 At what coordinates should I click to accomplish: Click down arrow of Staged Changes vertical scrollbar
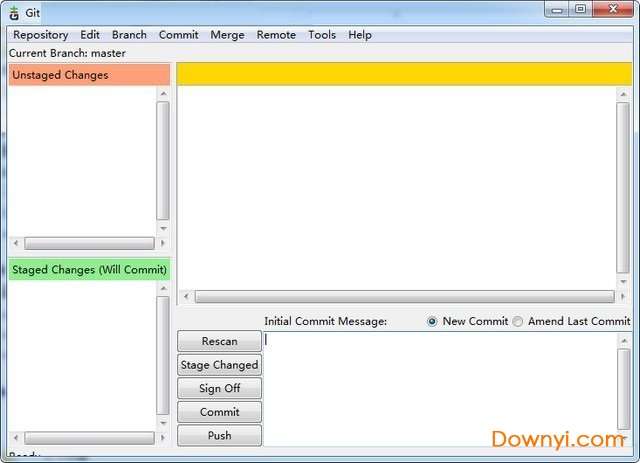tap(163, 423)
